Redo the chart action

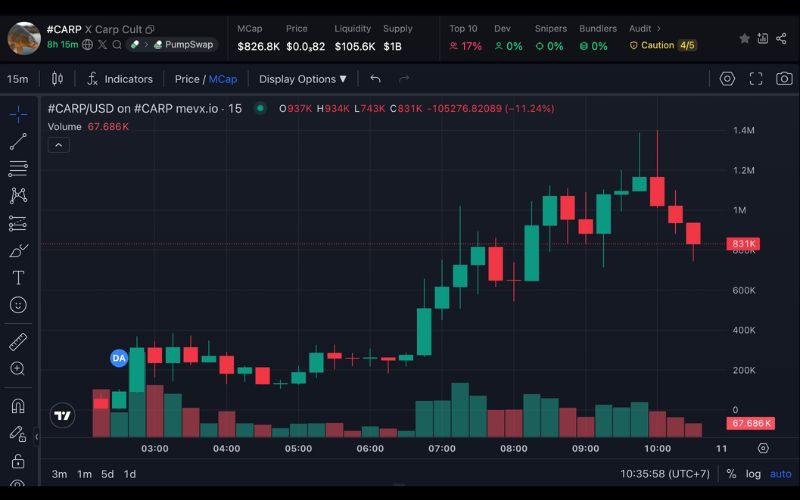(x=404, y=79)
